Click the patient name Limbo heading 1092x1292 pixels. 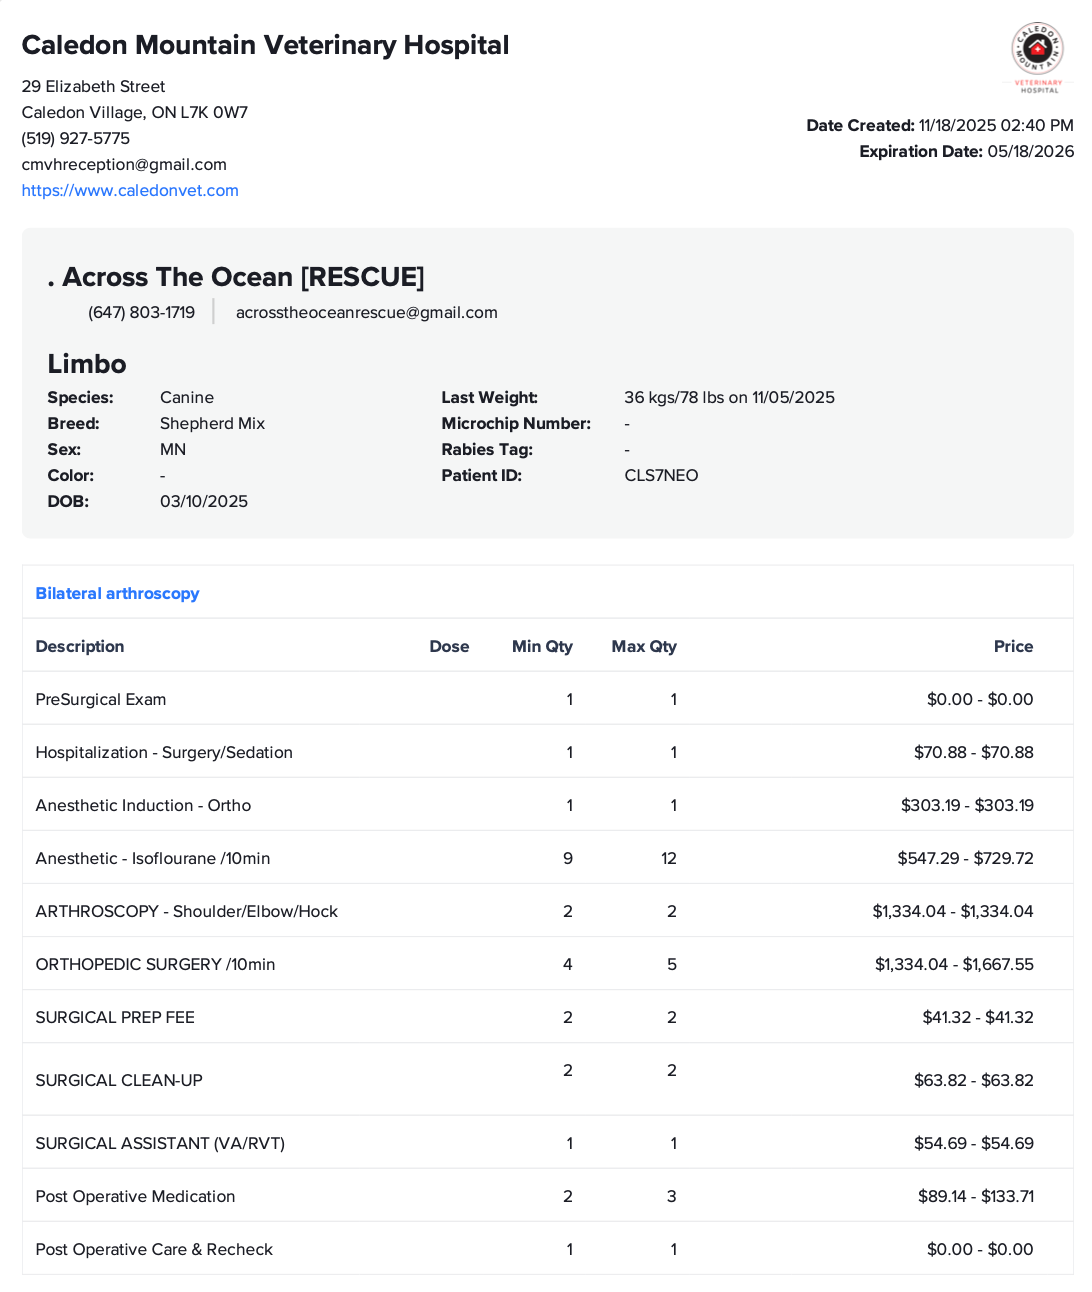[x=87, y=364]
